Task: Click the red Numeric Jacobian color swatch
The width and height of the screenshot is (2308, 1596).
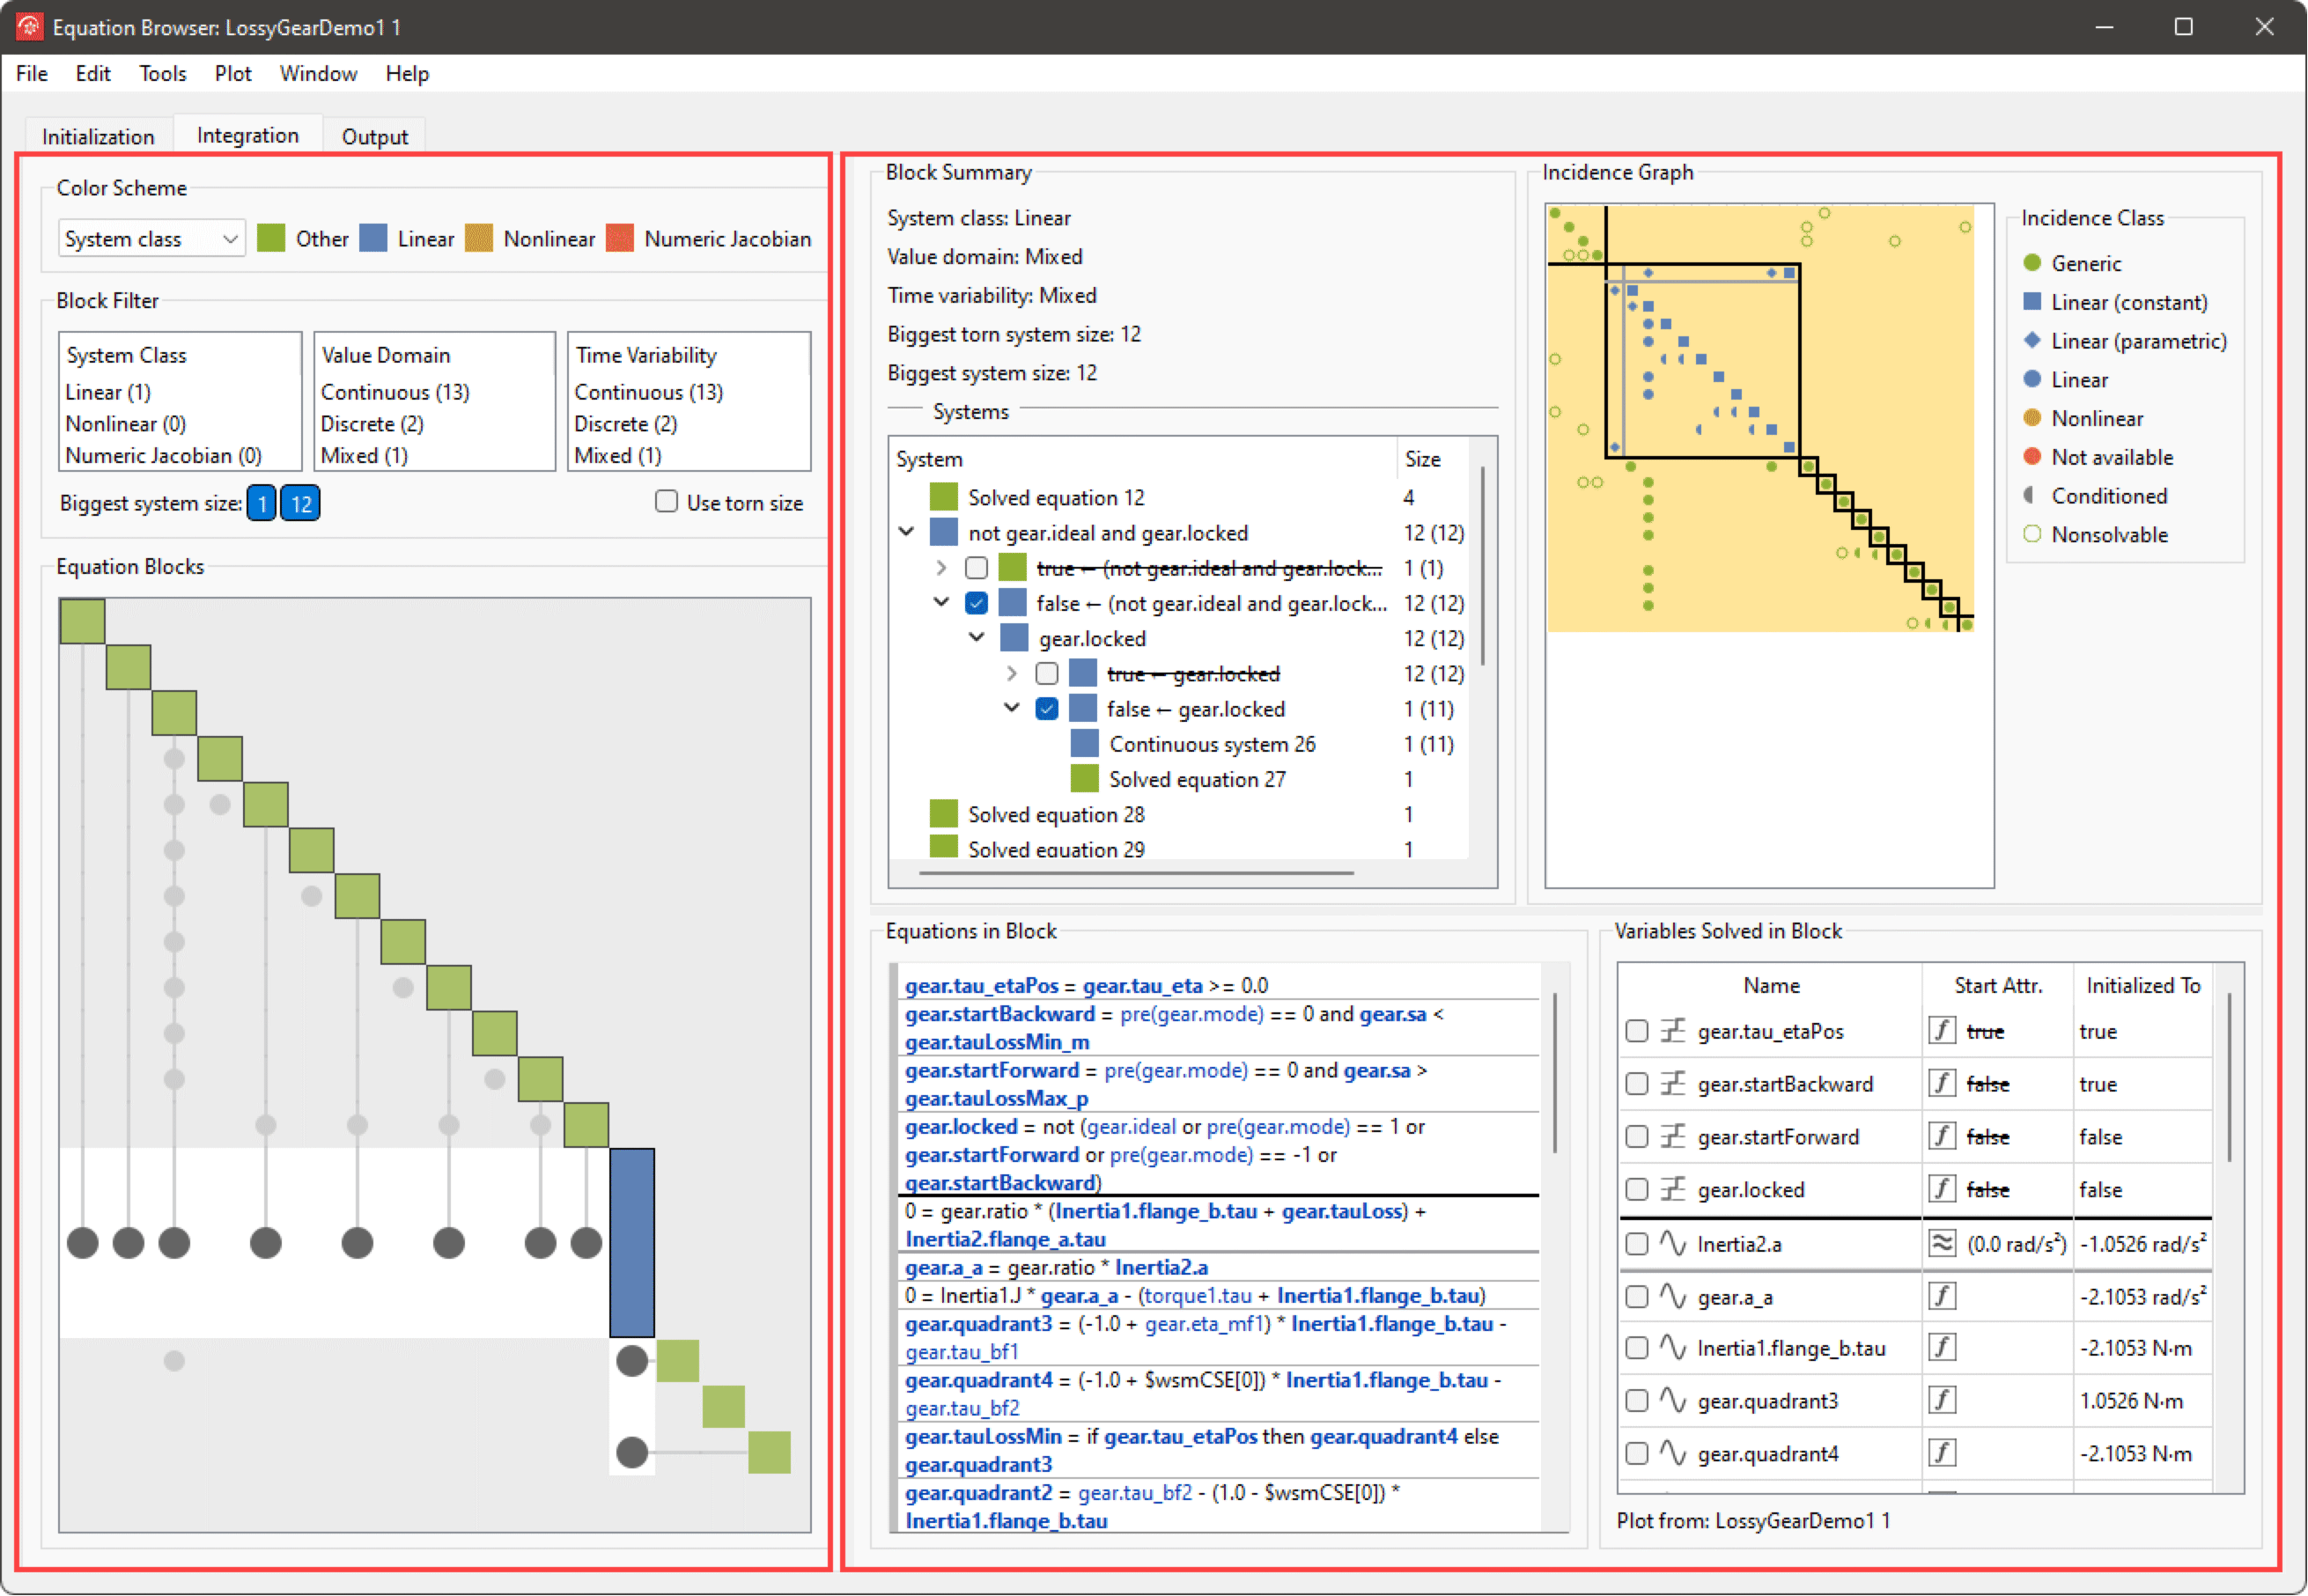Action: point(620,238)
